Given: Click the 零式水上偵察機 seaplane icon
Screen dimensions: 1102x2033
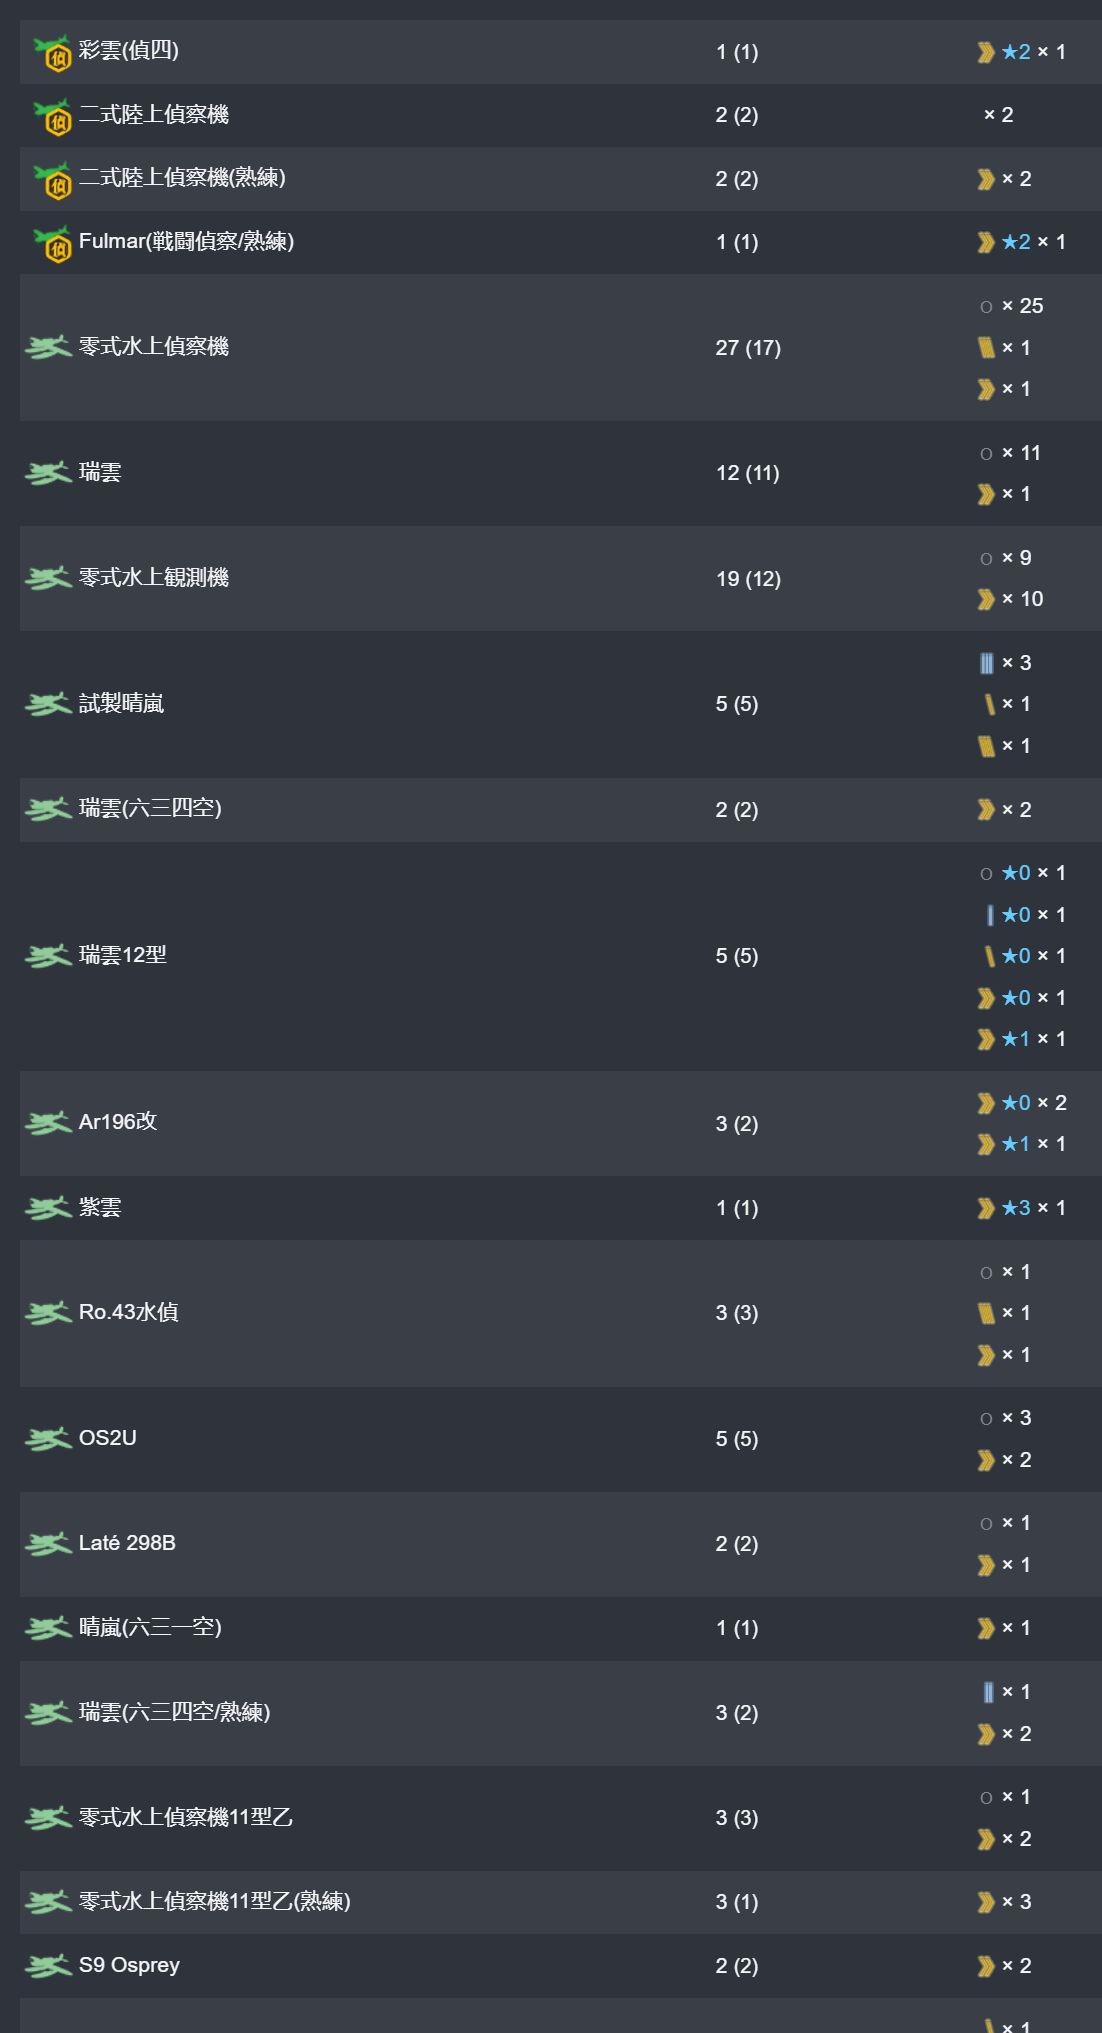Looking at the screenshot, I should coord(48,347).
